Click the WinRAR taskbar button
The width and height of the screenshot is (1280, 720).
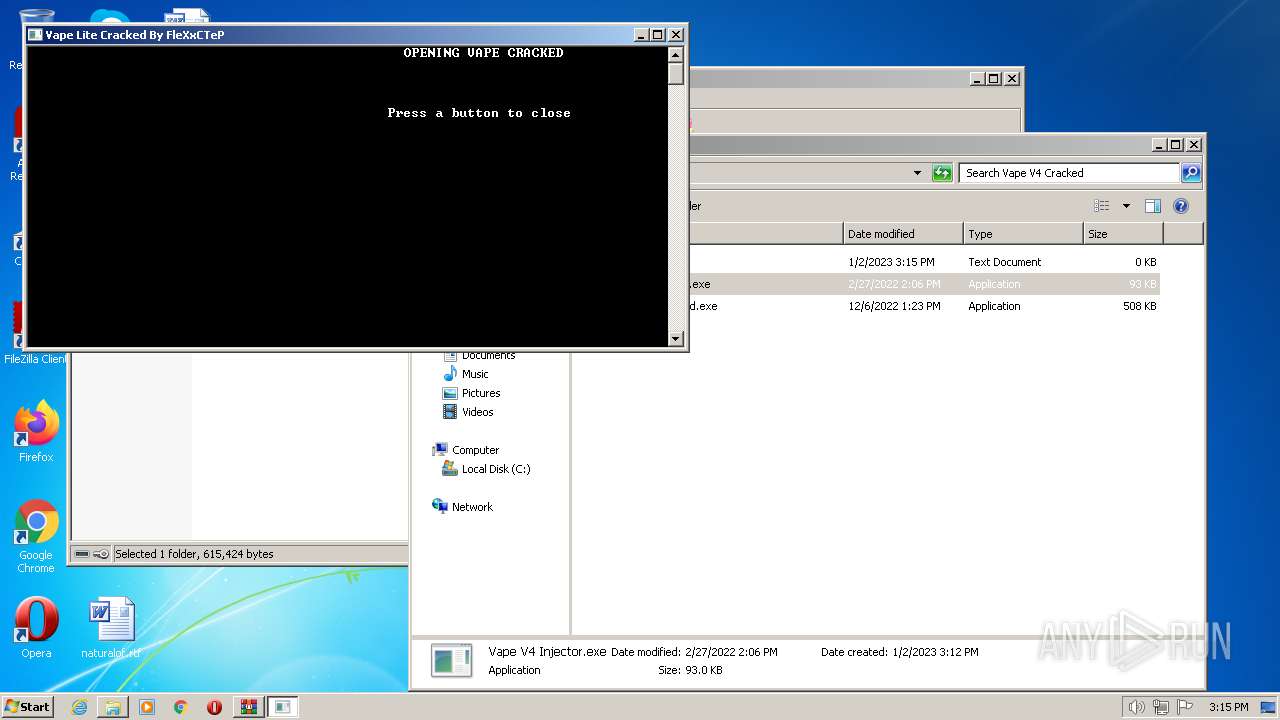pyautogui.click(x=248, y=707)
